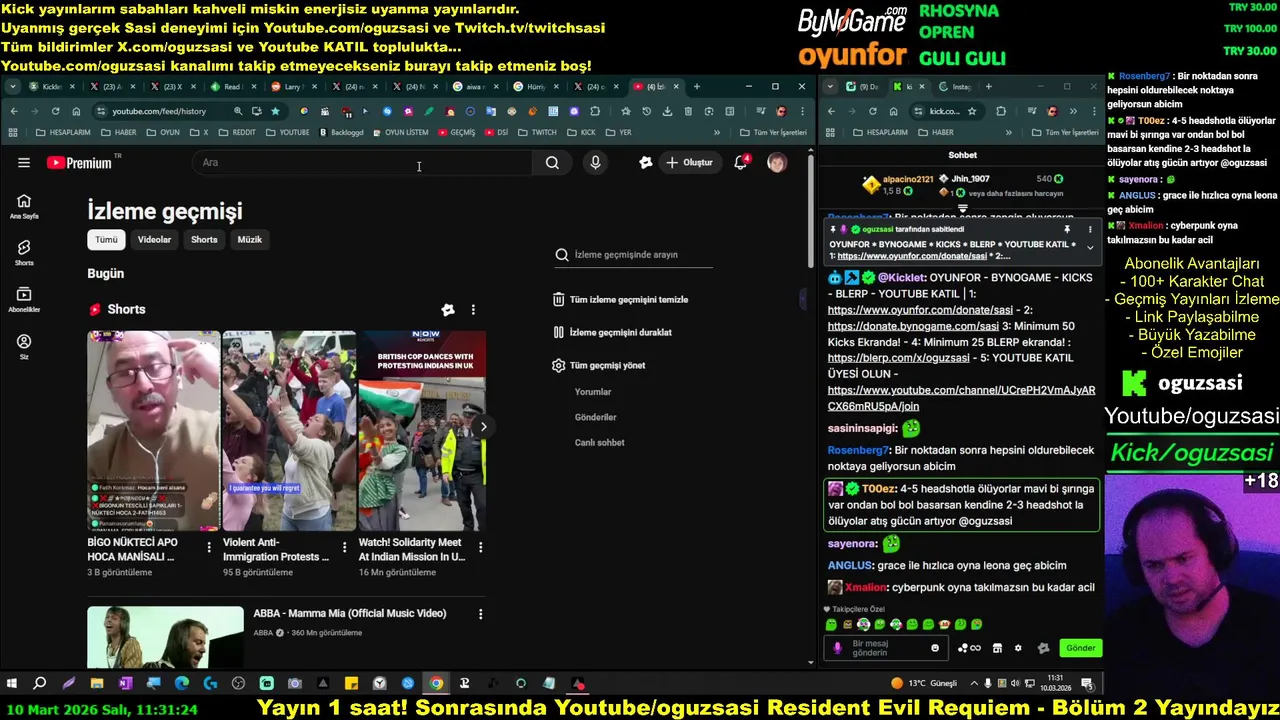Show next Shorts with the arrow

coord(483,427)
